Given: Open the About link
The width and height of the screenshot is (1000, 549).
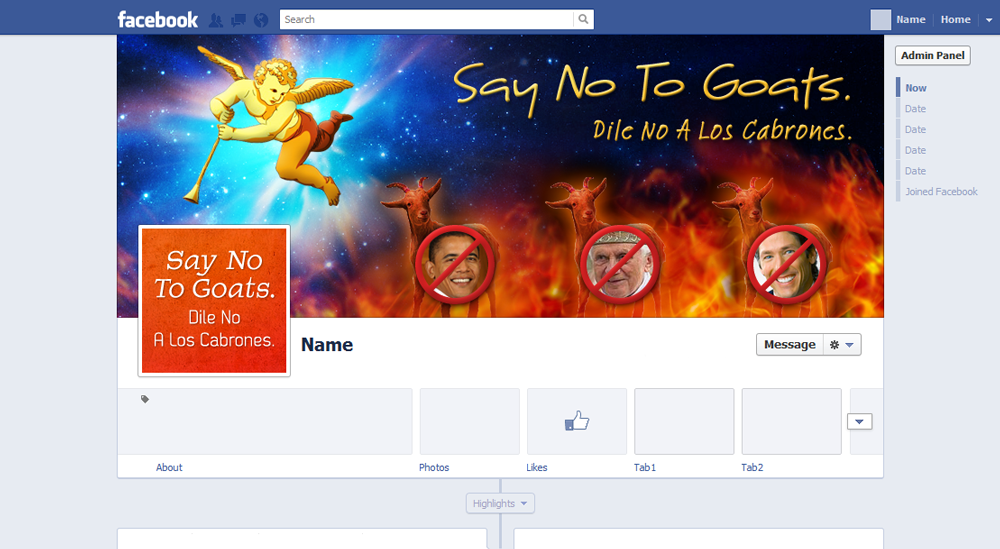Looking at the screenshot, I should 169,467.
